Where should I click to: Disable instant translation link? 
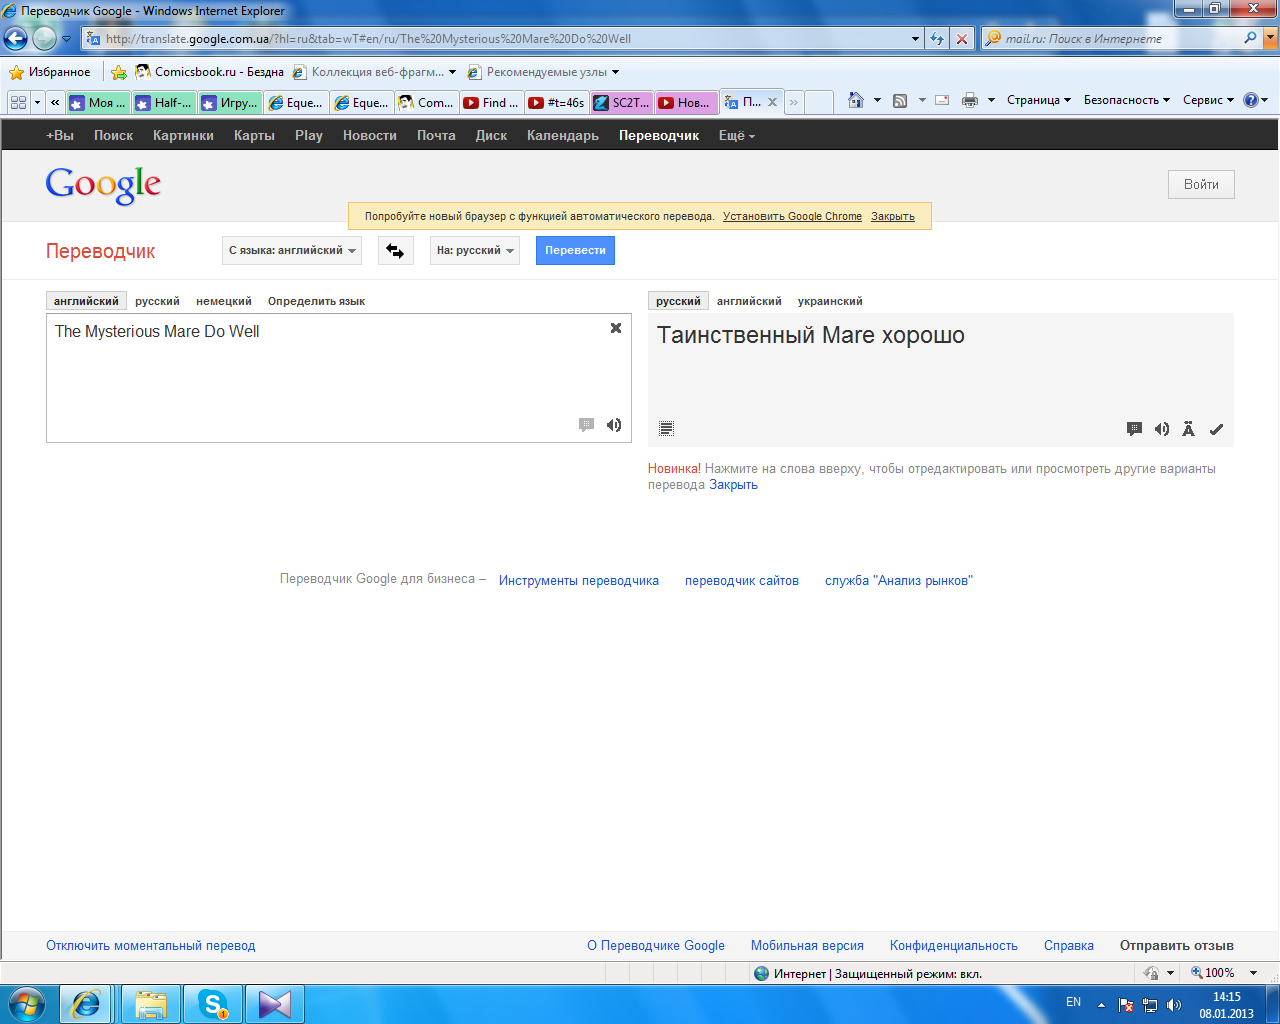(x=151, y=945)
